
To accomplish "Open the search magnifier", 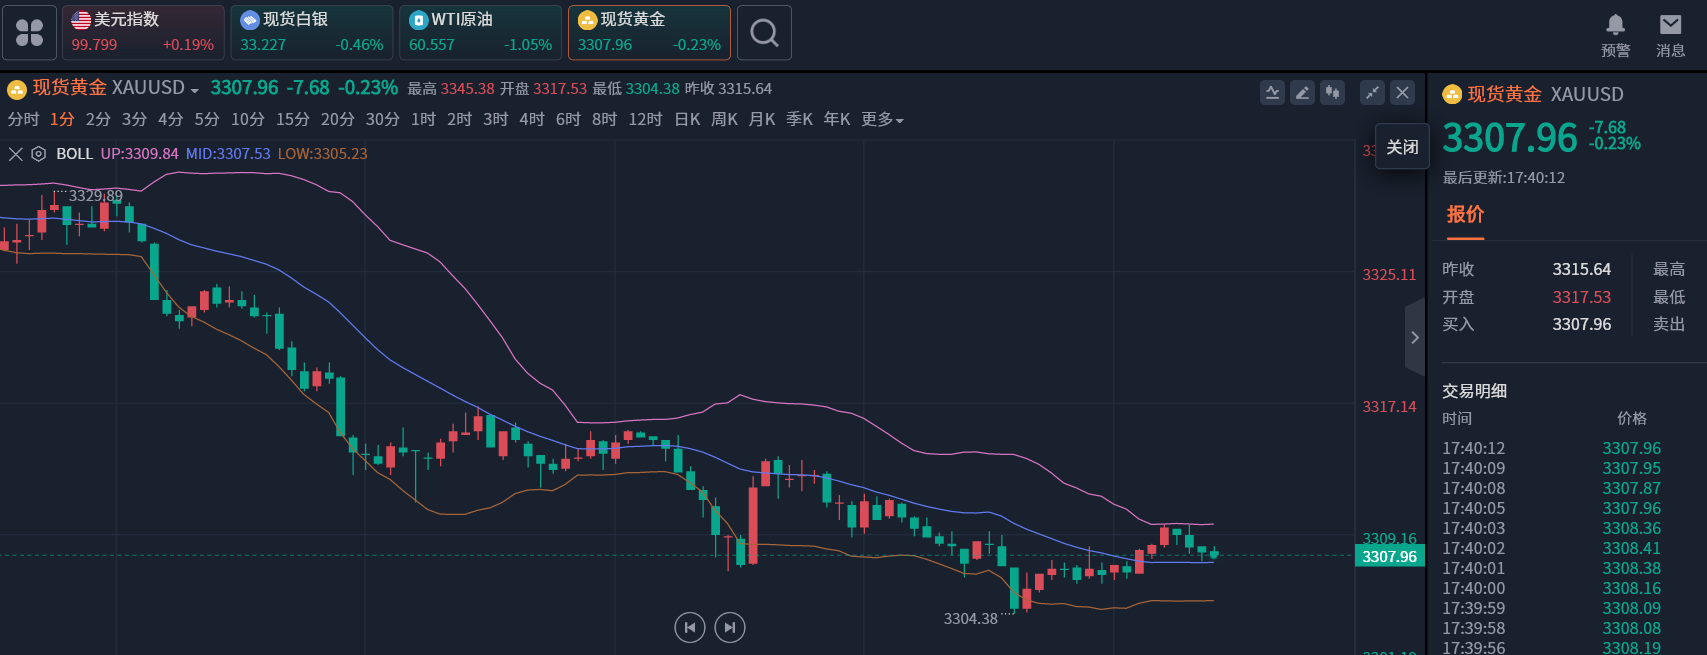I will (764, 33).
